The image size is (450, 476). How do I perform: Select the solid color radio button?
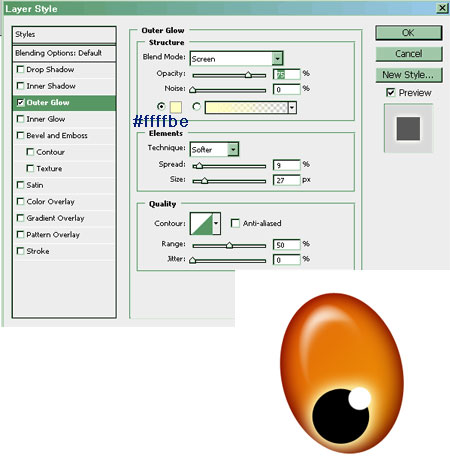coord(161,107)
